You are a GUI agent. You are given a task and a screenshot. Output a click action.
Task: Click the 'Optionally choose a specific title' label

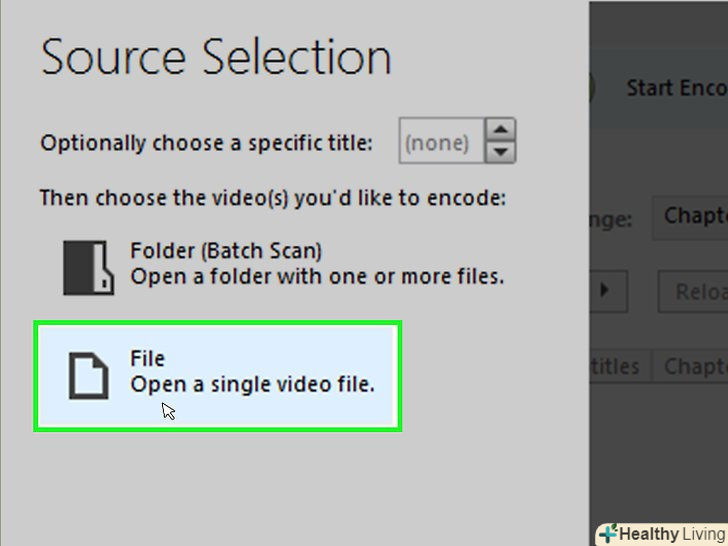point(206,143)
